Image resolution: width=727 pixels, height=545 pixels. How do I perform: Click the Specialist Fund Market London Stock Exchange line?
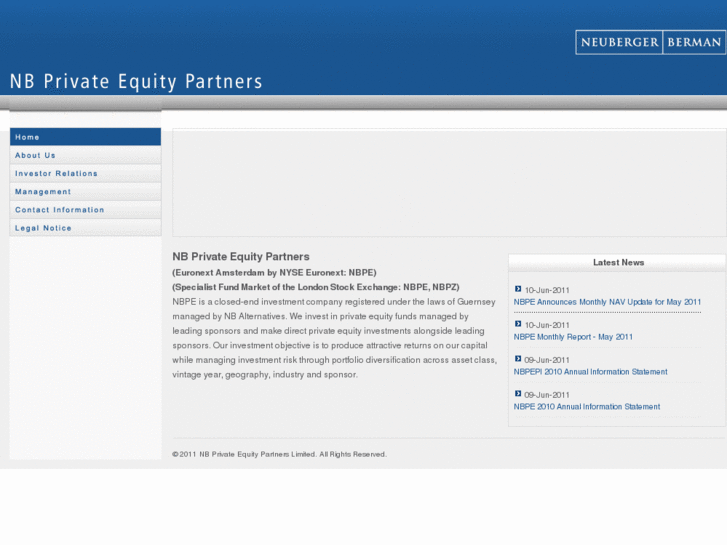[316, 287]
